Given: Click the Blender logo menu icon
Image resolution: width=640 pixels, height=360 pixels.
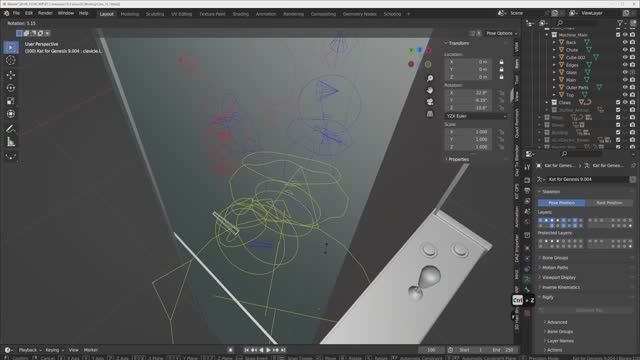Looking at the screenshot, I should point(6,13).
